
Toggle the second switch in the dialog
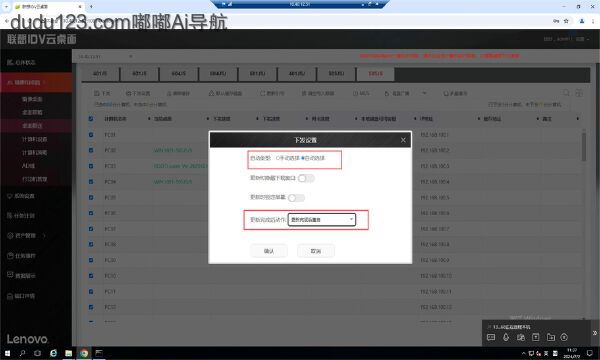(297, 198)
